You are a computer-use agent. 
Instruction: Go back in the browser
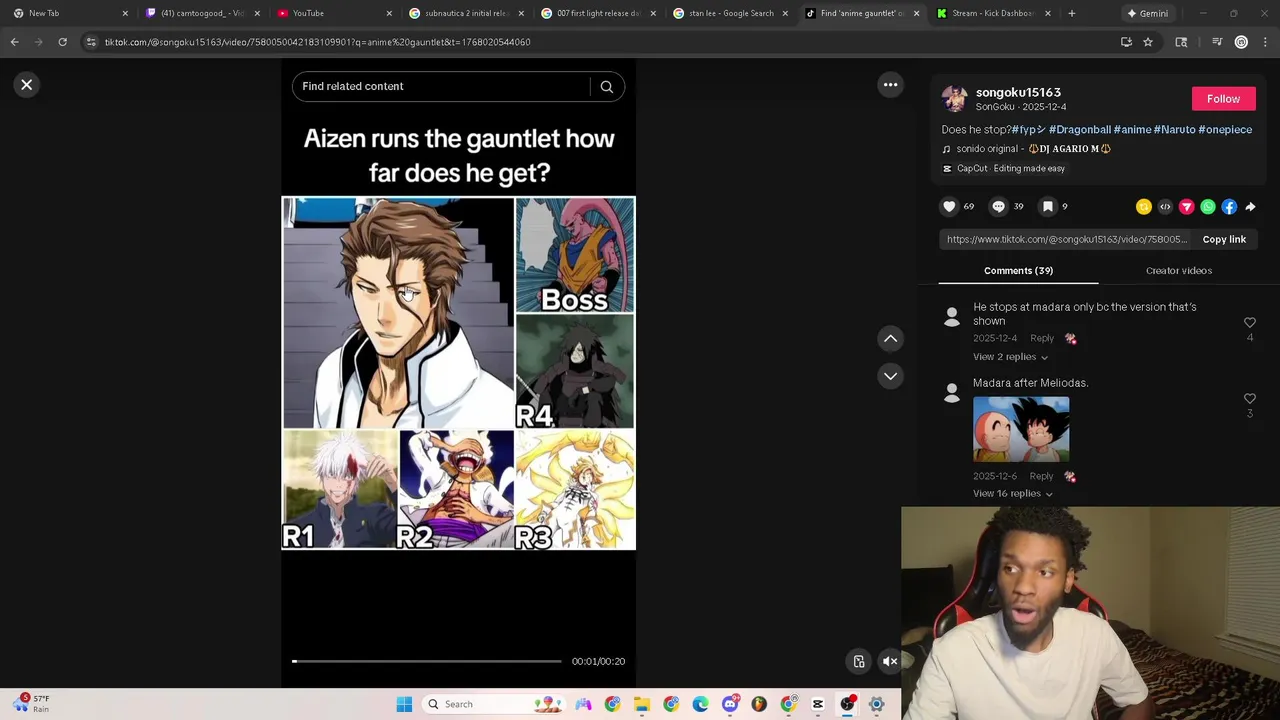point(14,42)
